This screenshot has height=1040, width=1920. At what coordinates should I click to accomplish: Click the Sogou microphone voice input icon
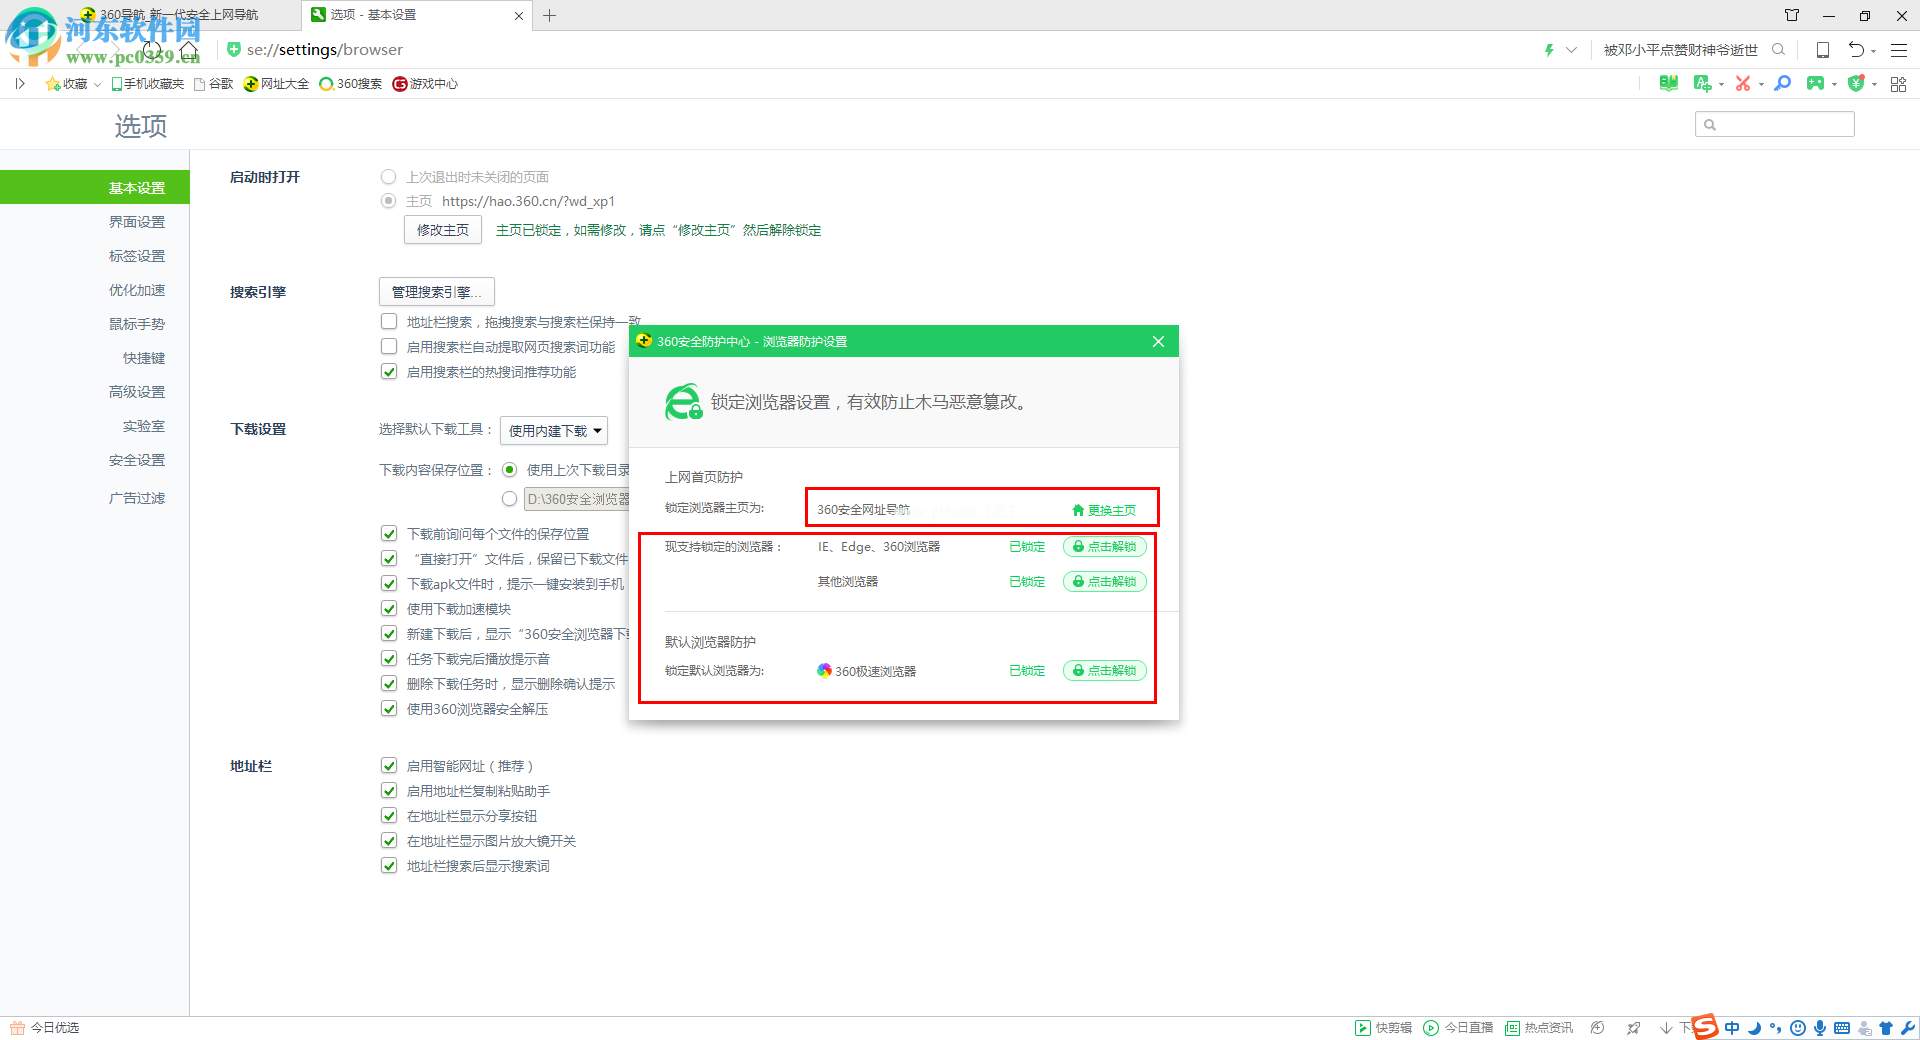pos(1820,1028)
